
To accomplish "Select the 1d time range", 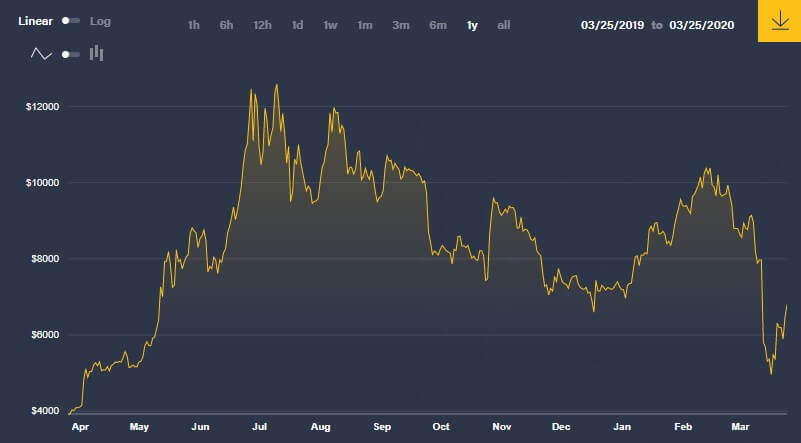I will (x=297, y=25).
